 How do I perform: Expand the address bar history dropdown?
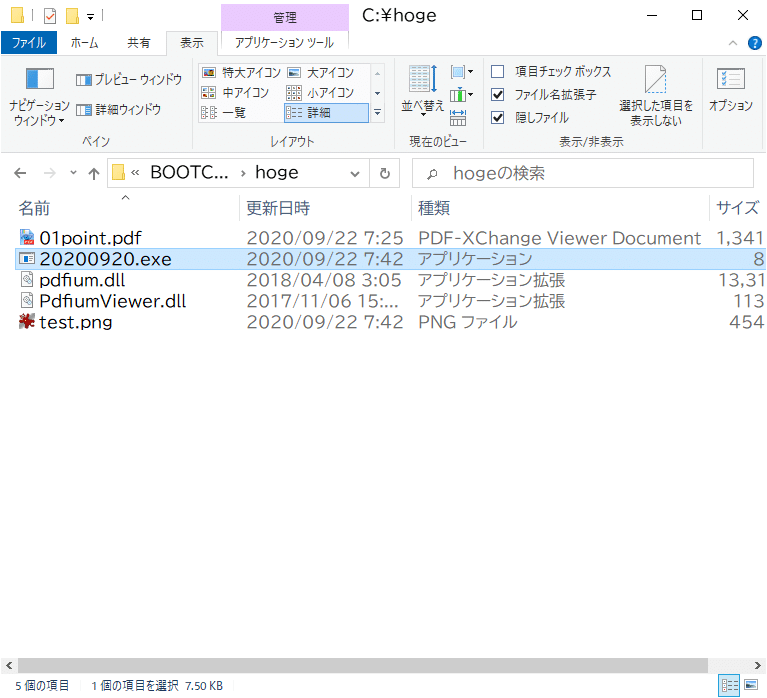pyautogui.click(x=355, y=173)
